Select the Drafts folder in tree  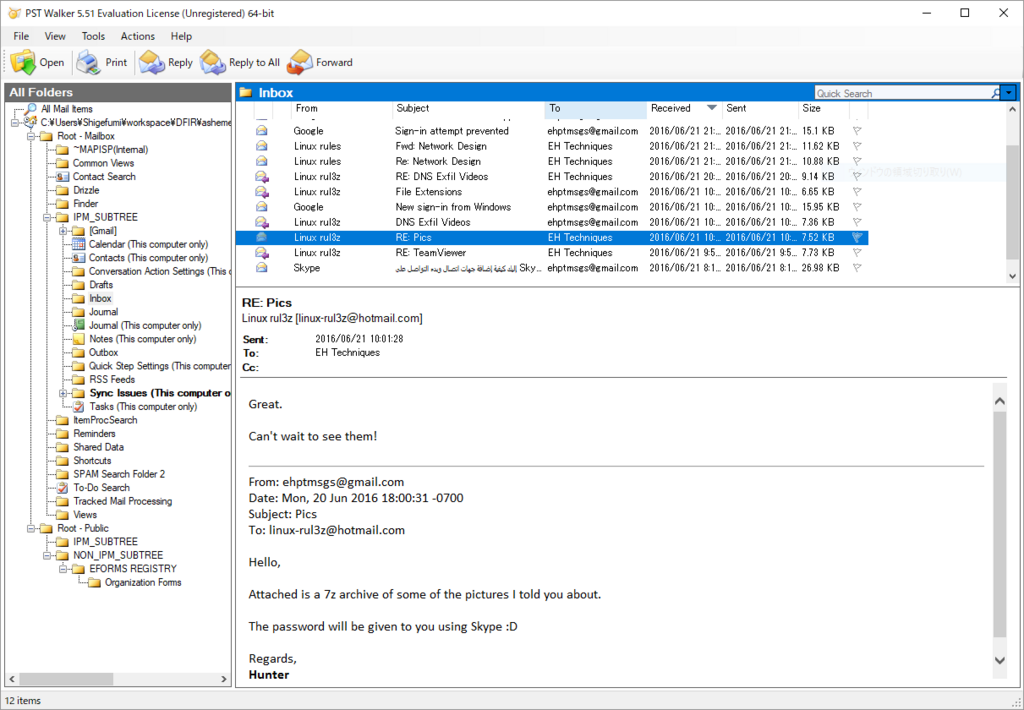(101, 285)
